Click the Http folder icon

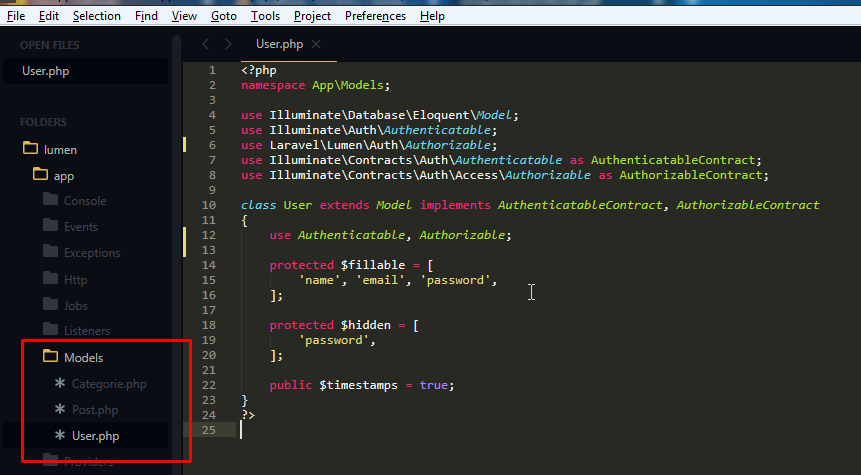(51, 278)
